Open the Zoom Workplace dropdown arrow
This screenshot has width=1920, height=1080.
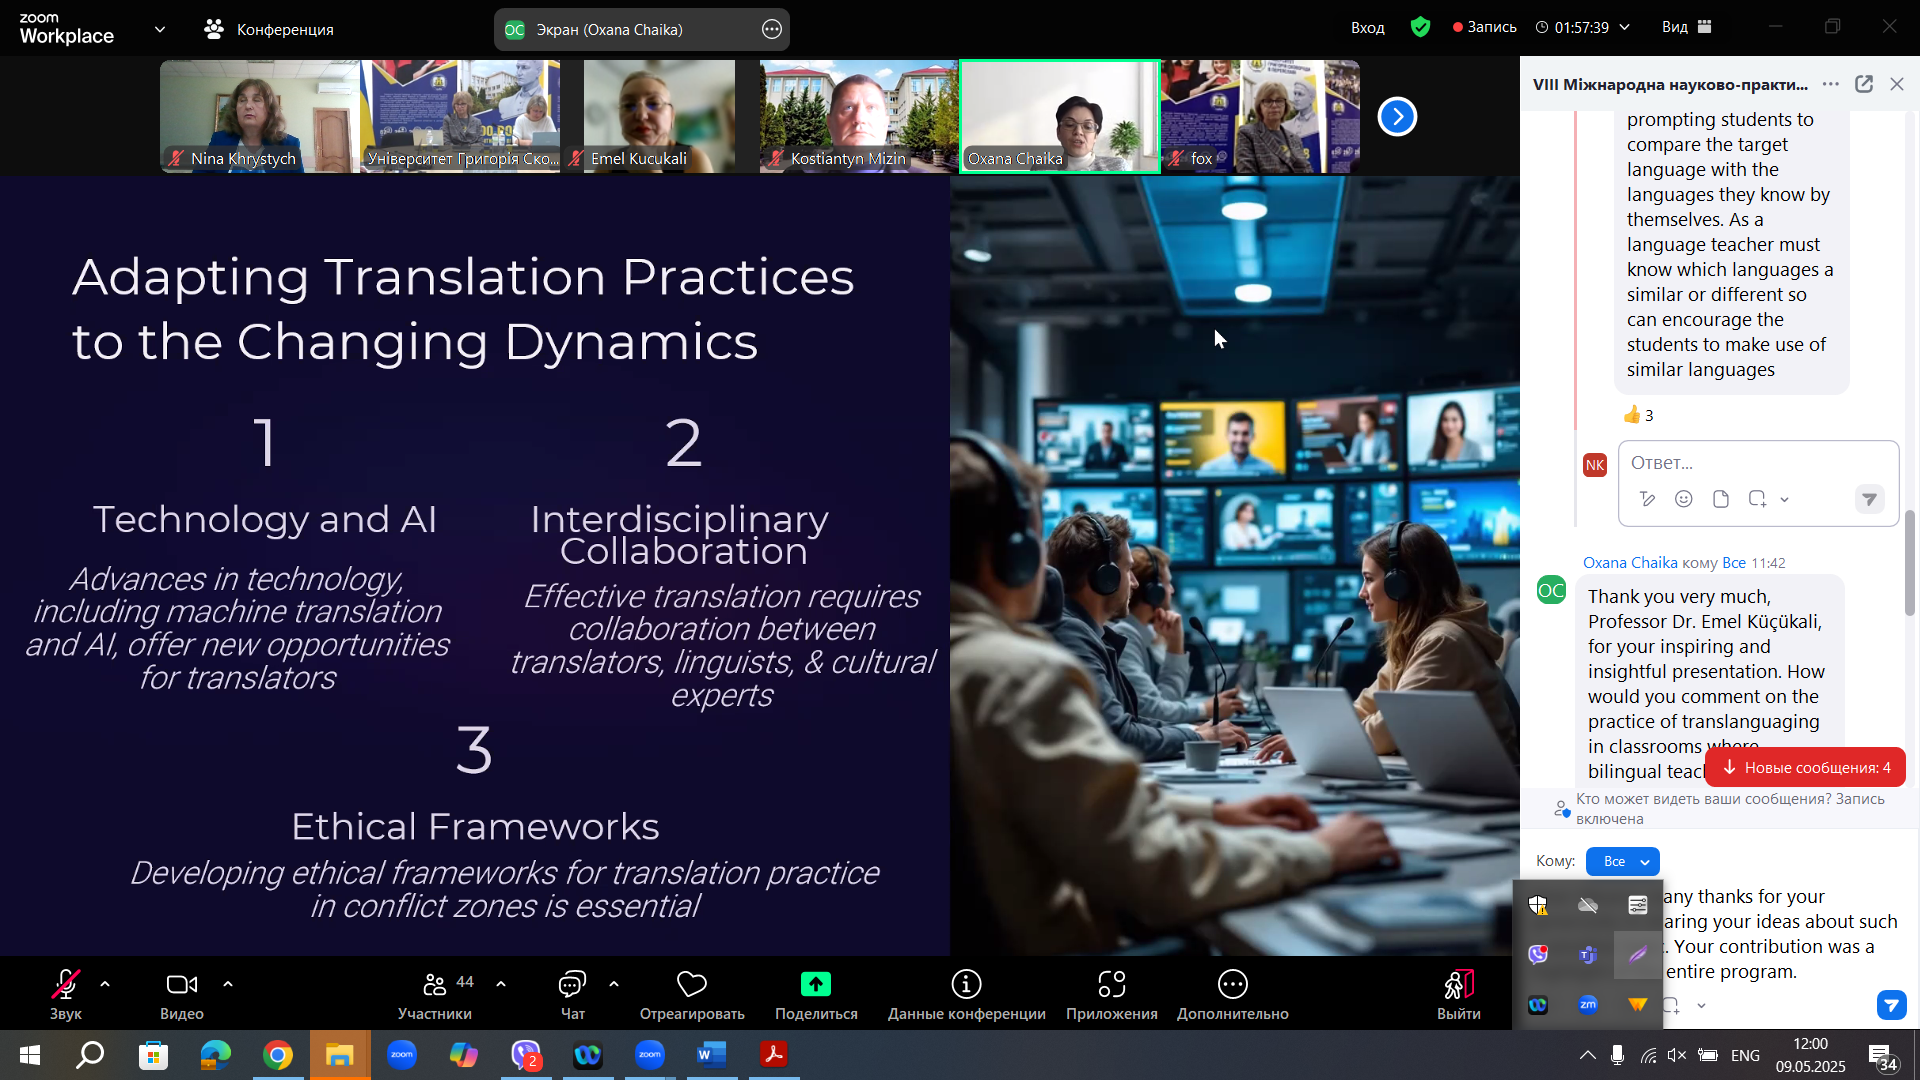coord(160,29)
